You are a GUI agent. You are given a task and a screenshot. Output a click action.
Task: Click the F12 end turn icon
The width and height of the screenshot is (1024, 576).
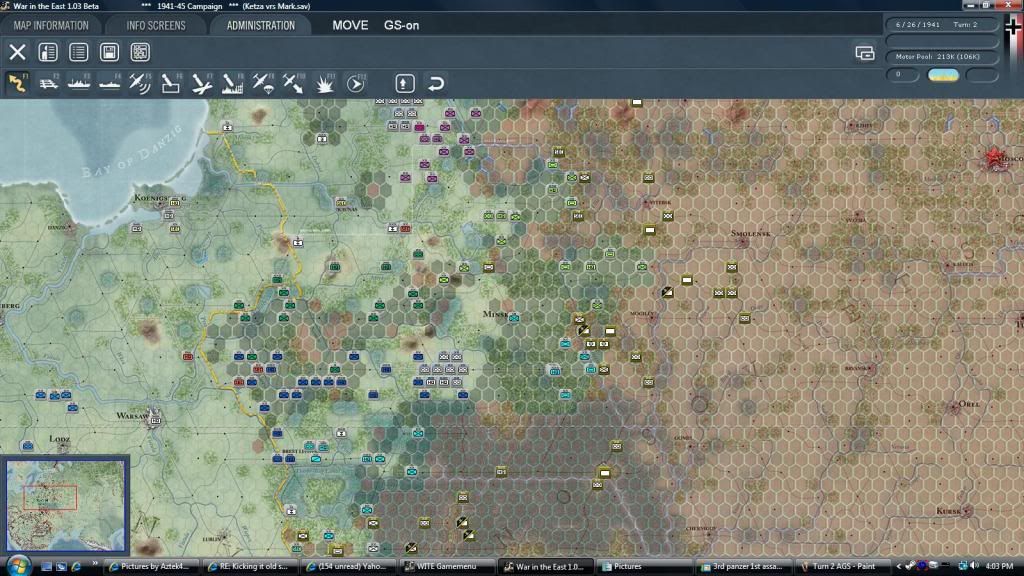tap(356, 84)
